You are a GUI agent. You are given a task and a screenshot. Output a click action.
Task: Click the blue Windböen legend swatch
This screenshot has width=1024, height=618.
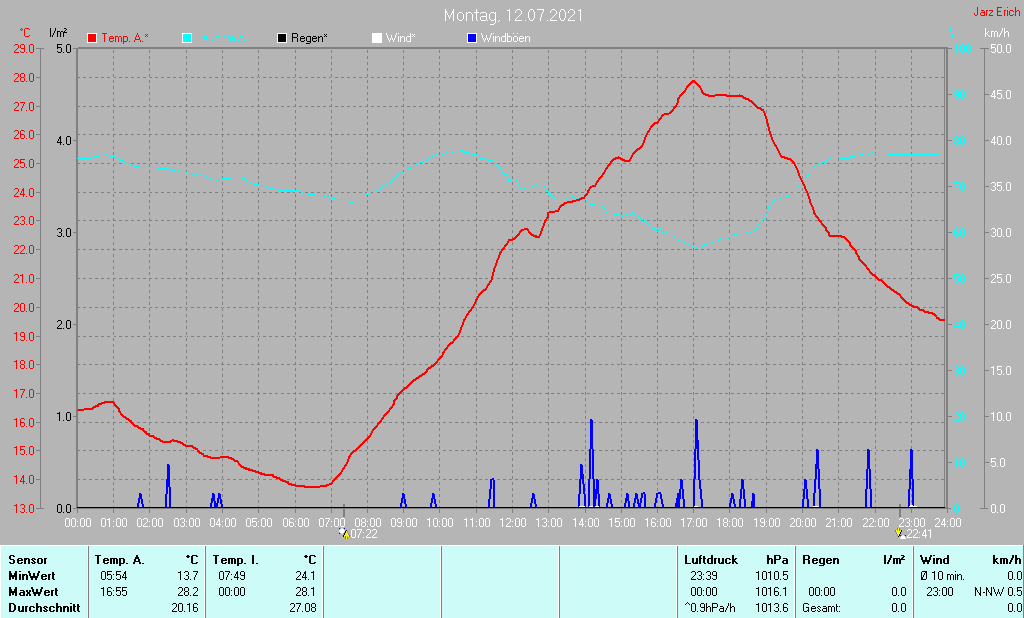pyautogui.click(x=471, y=38)
